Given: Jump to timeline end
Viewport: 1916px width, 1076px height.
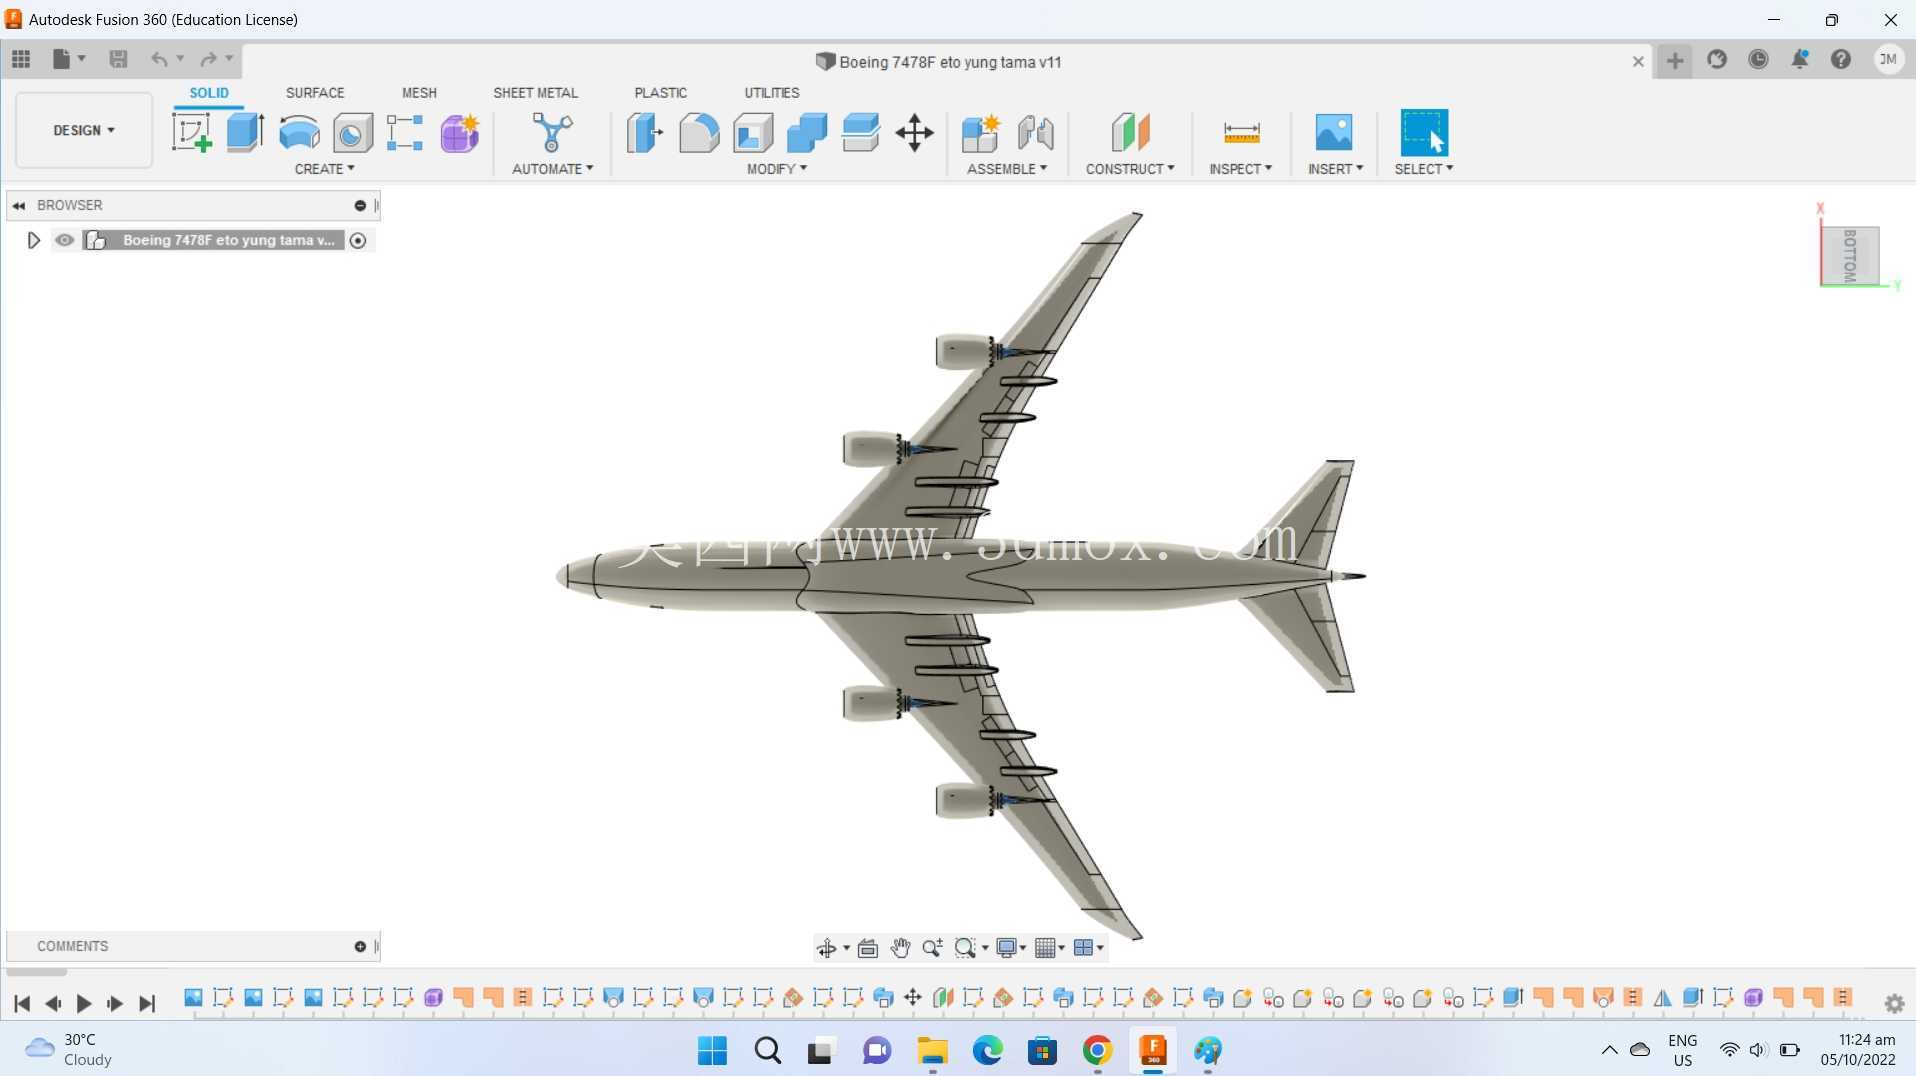Looking at the screenshot, I should [x=147, y=1003].
